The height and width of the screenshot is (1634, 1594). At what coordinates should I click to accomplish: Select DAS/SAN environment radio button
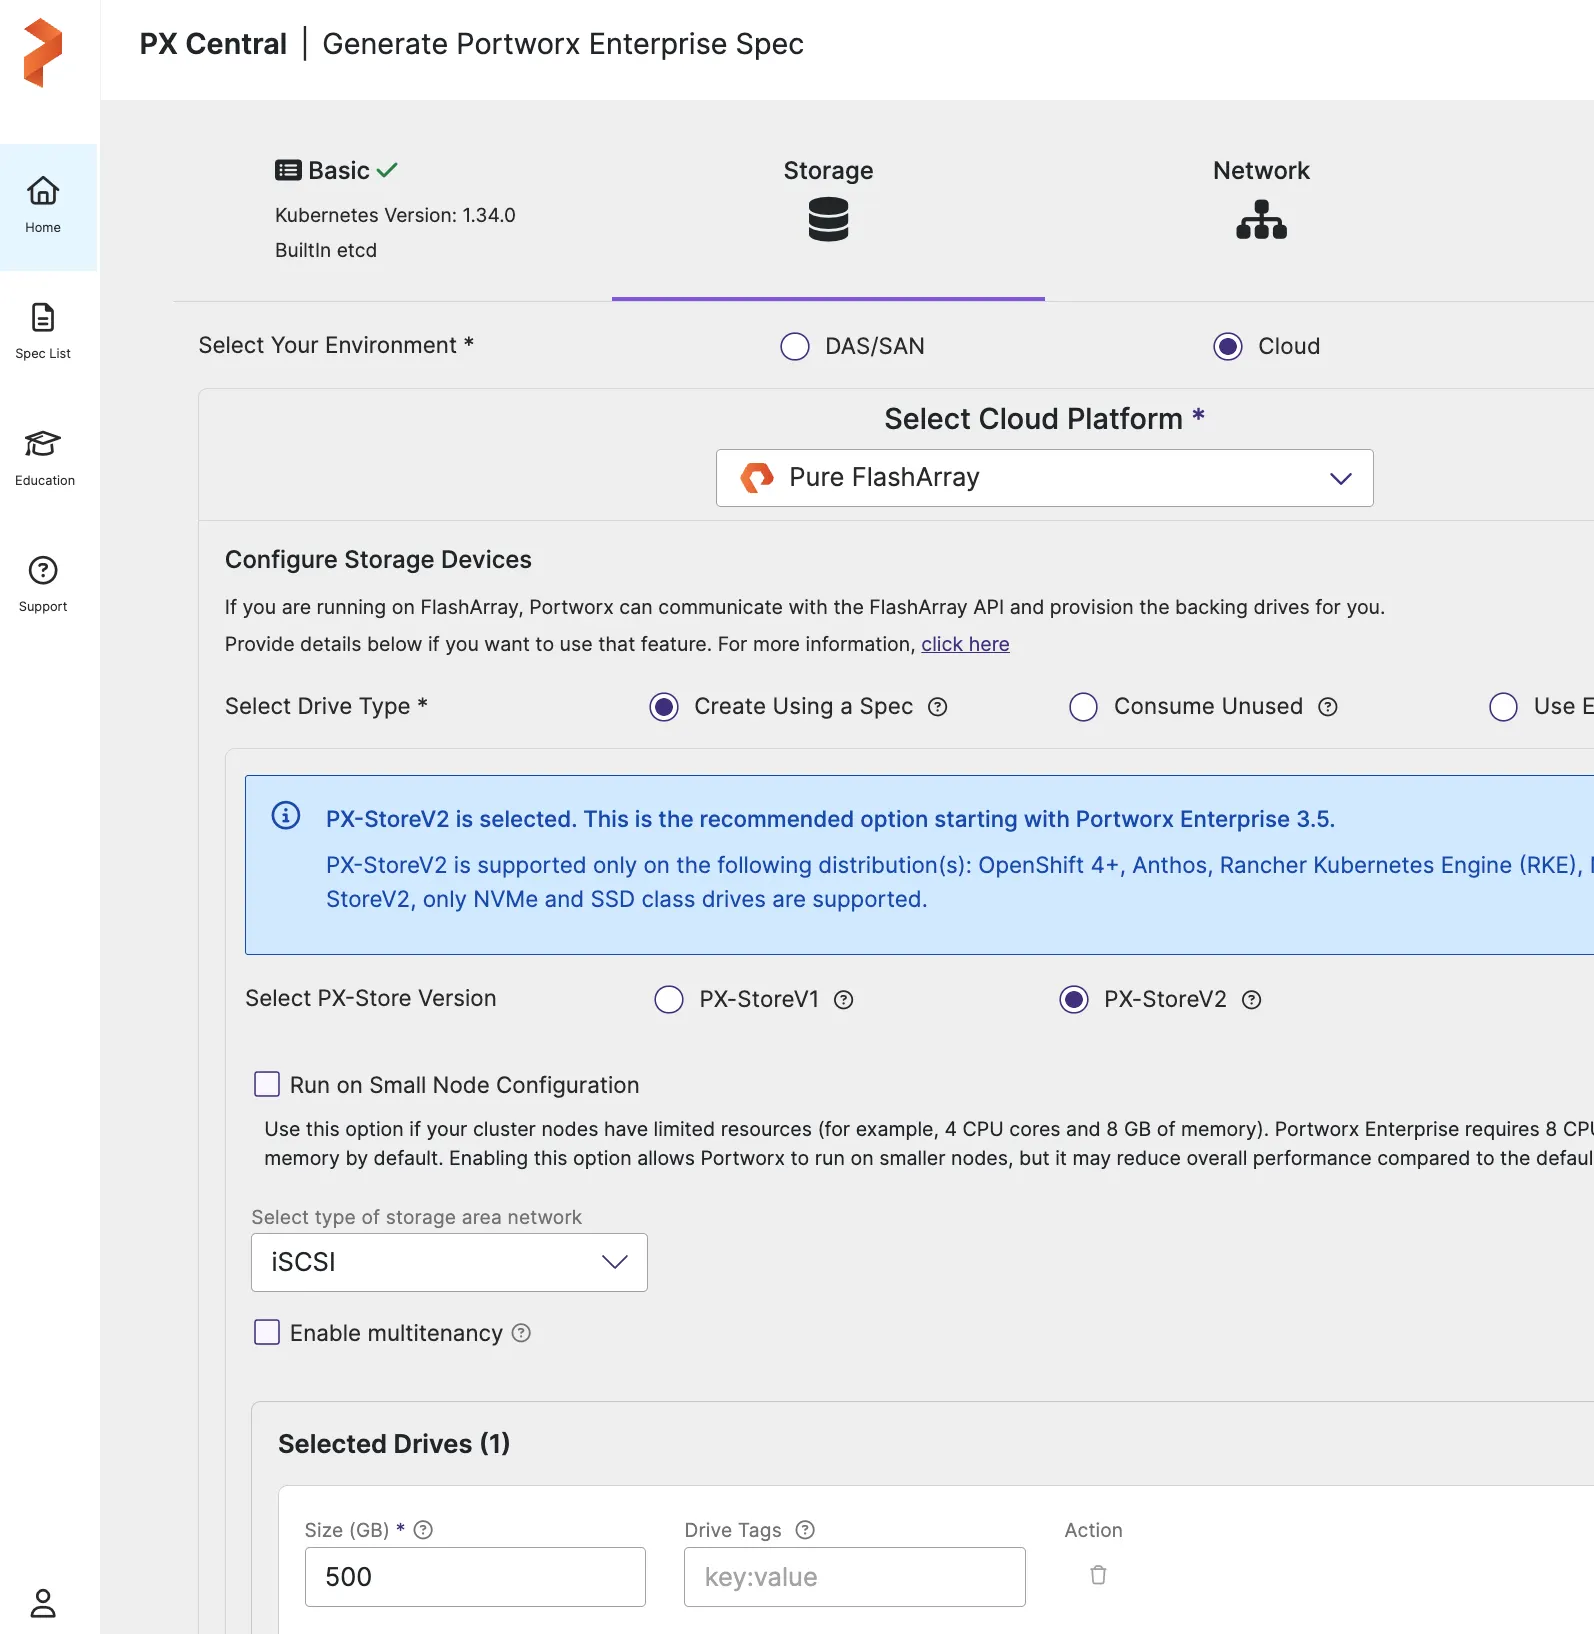[795, 347]
